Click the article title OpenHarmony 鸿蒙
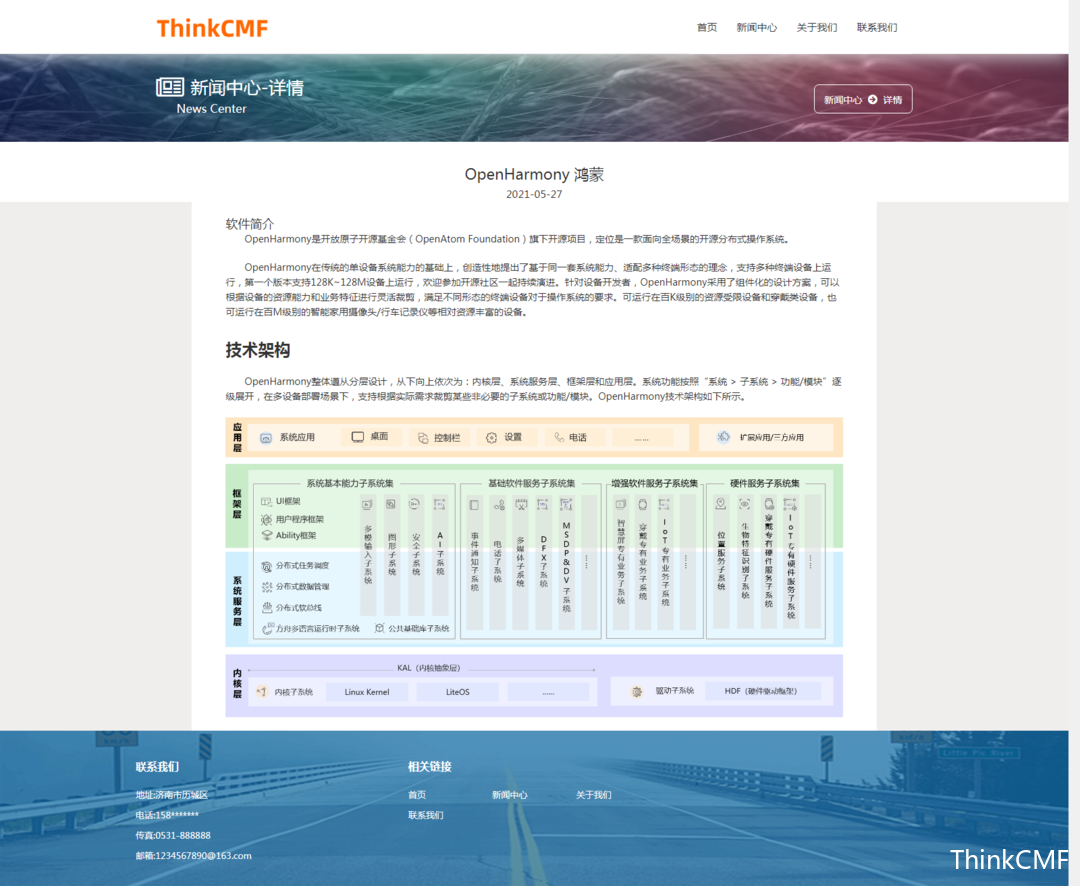The image size is (1080, 886). click(534, 174)
